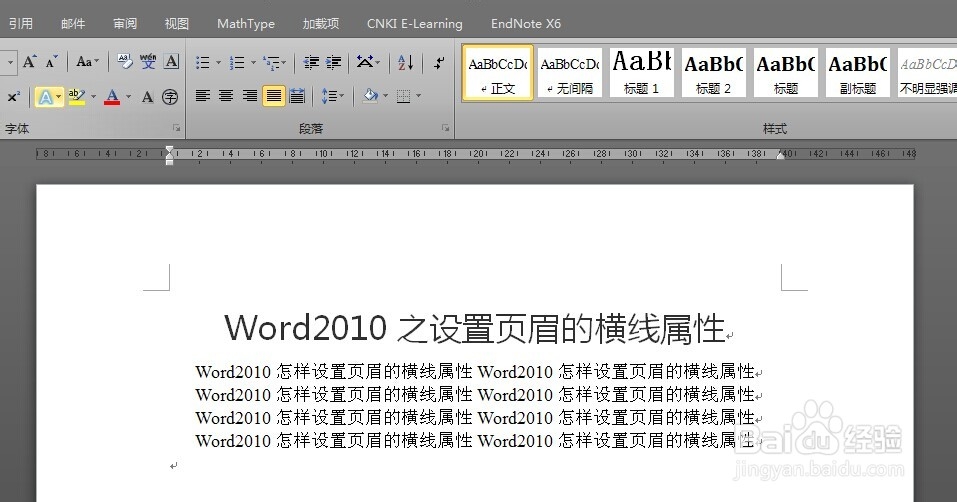
Task: Click the paragraph Shading paint bucket icon
Action: (x=370, y=96)
